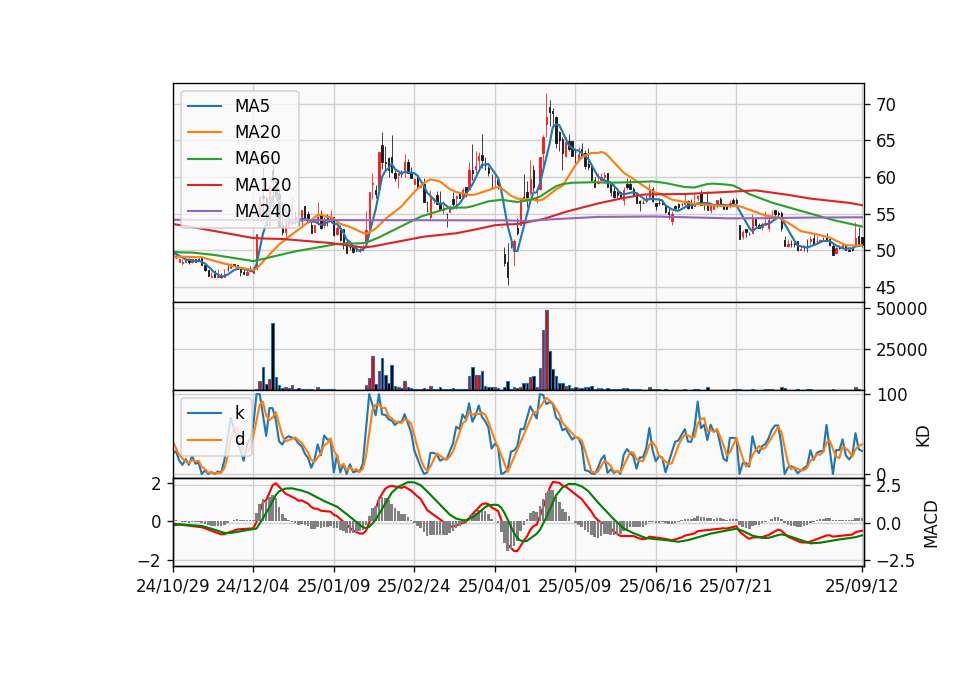
Task: Select the MA120 legend label
Action: click(x=263, y=185)
